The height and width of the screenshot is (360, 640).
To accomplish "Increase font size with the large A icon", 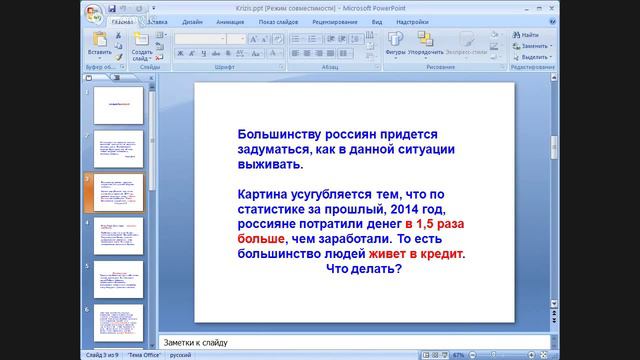I will 253,39.
